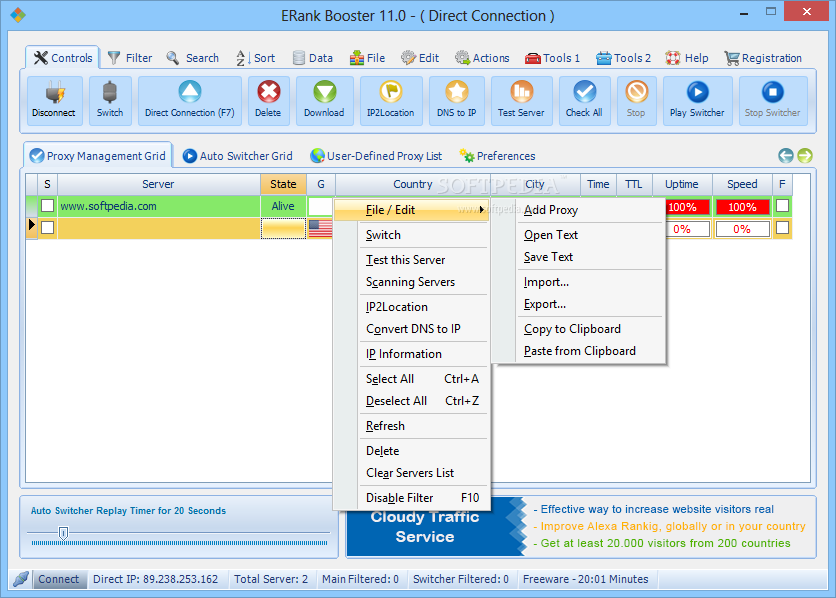Select Scanning Servers menu item
The height and width of the screenshot is (598, 836).
click(411, 282)
